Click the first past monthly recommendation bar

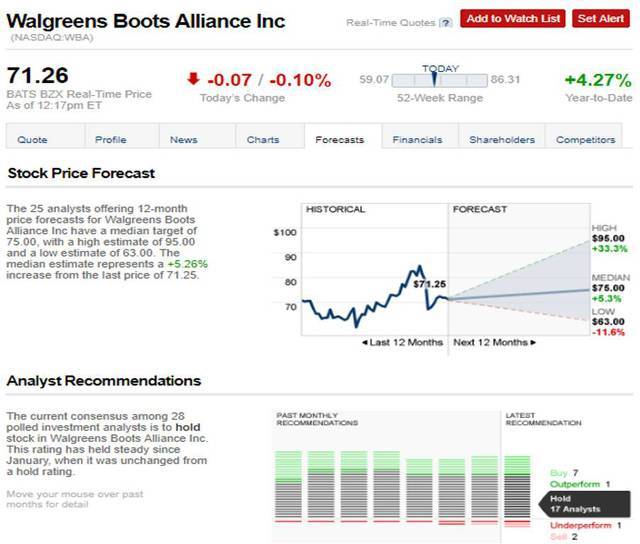[x=288, y=486]
